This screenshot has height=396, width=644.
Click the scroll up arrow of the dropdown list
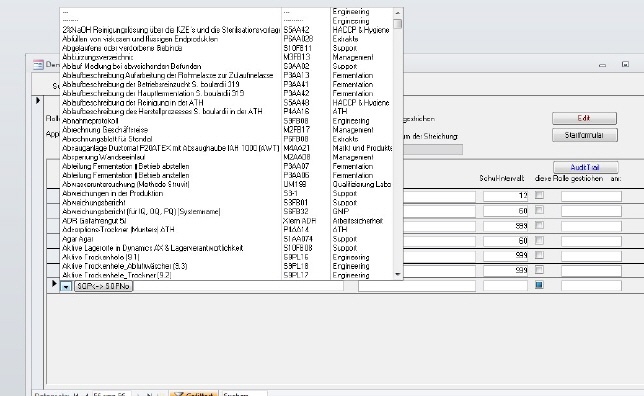coord(397,13)
